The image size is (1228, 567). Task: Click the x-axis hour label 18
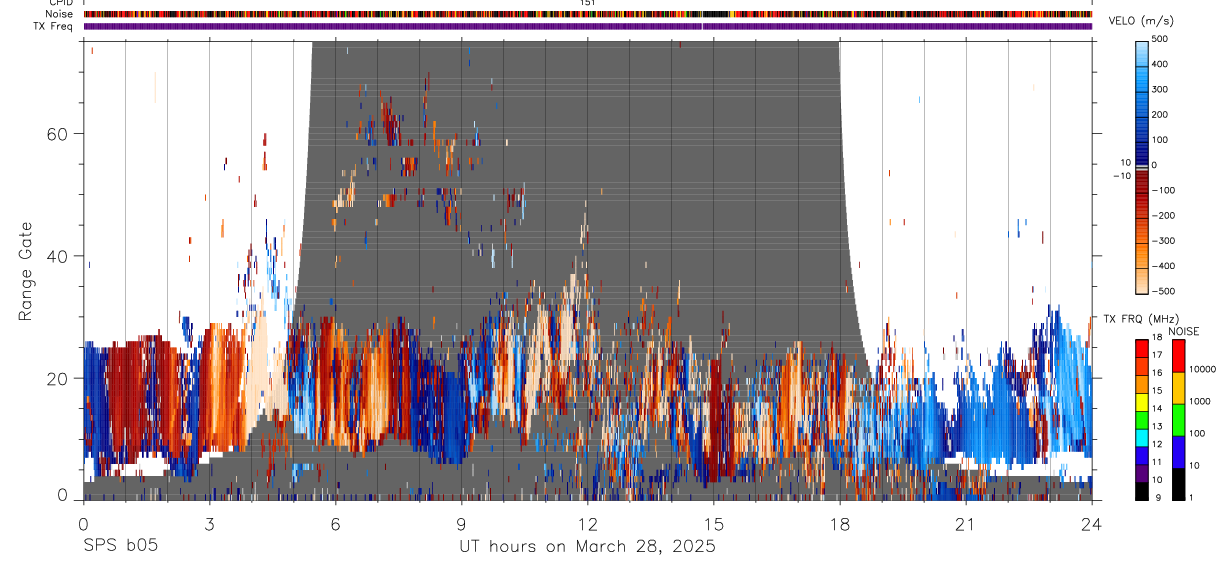(840, 523)
